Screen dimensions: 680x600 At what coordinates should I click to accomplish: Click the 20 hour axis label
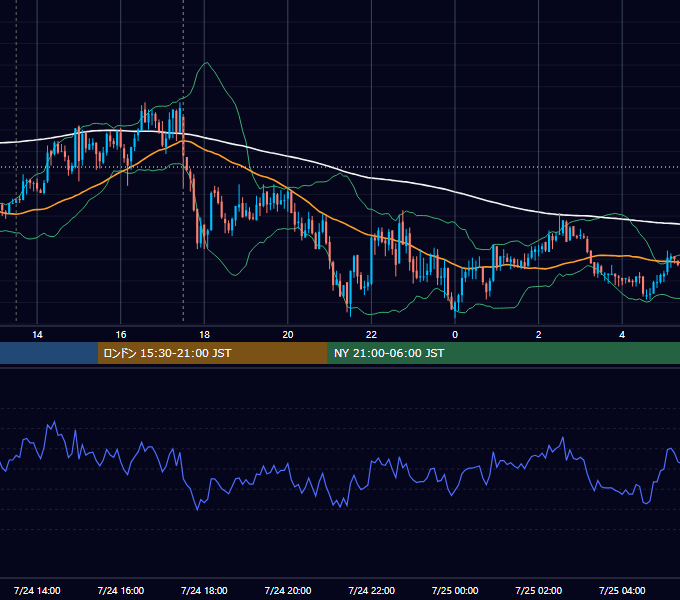coord(288,335)
